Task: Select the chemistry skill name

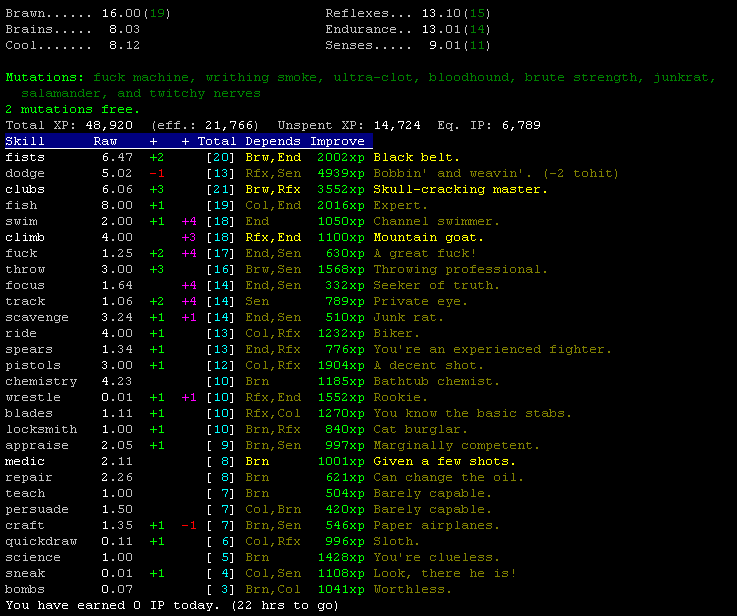Action: 41,381
